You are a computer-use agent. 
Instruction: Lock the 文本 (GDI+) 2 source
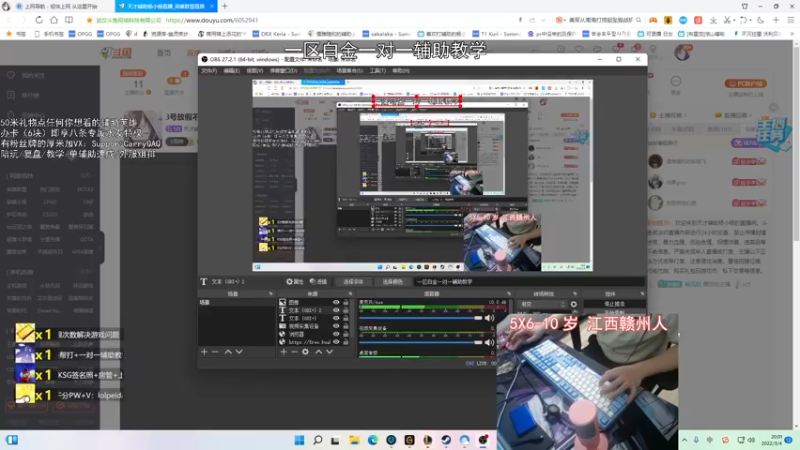346,310
